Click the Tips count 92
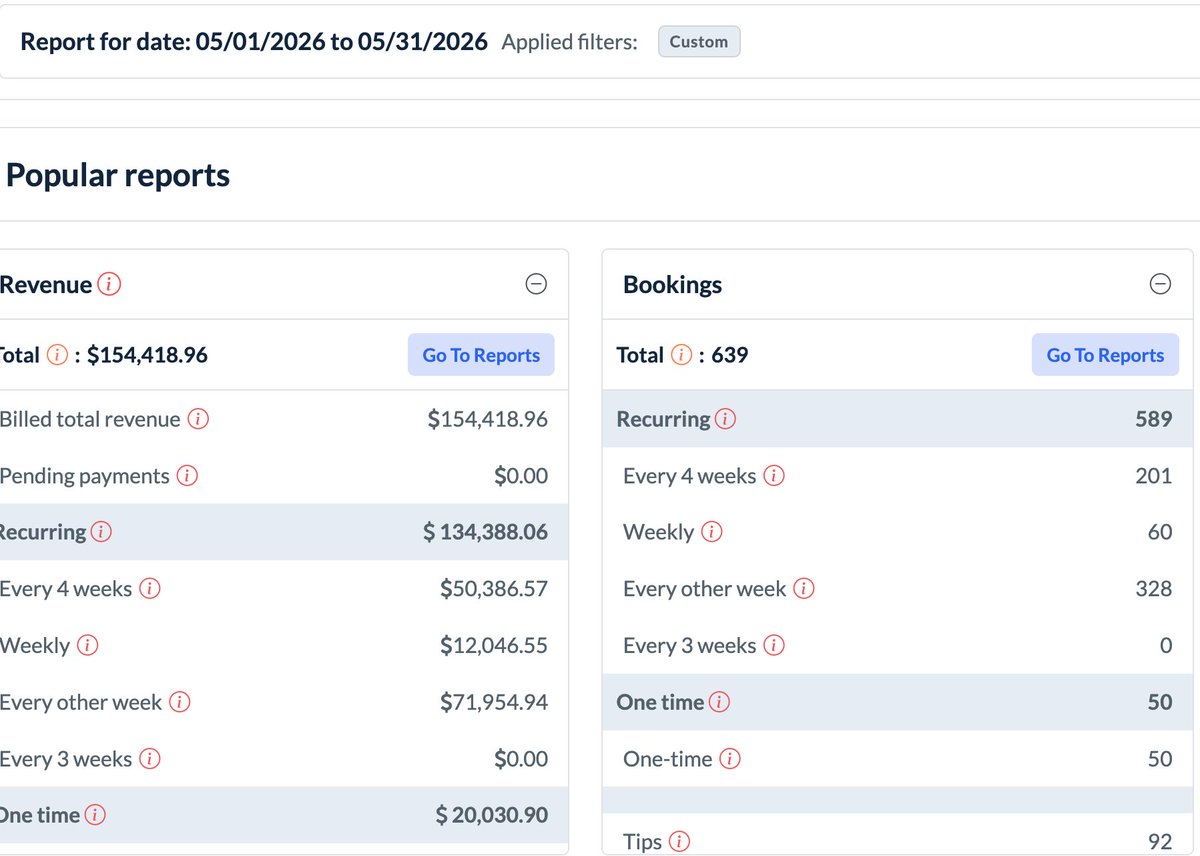 pos(1160,842)
